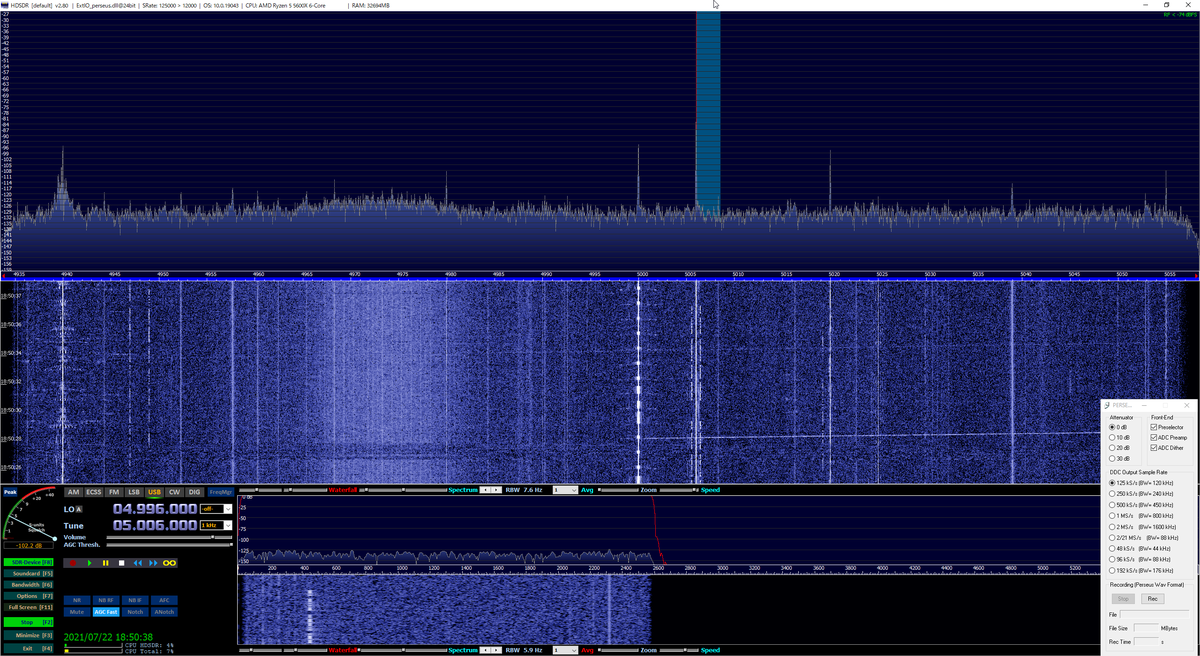Enable the ANotch auto notch filter

coord(164,612)
